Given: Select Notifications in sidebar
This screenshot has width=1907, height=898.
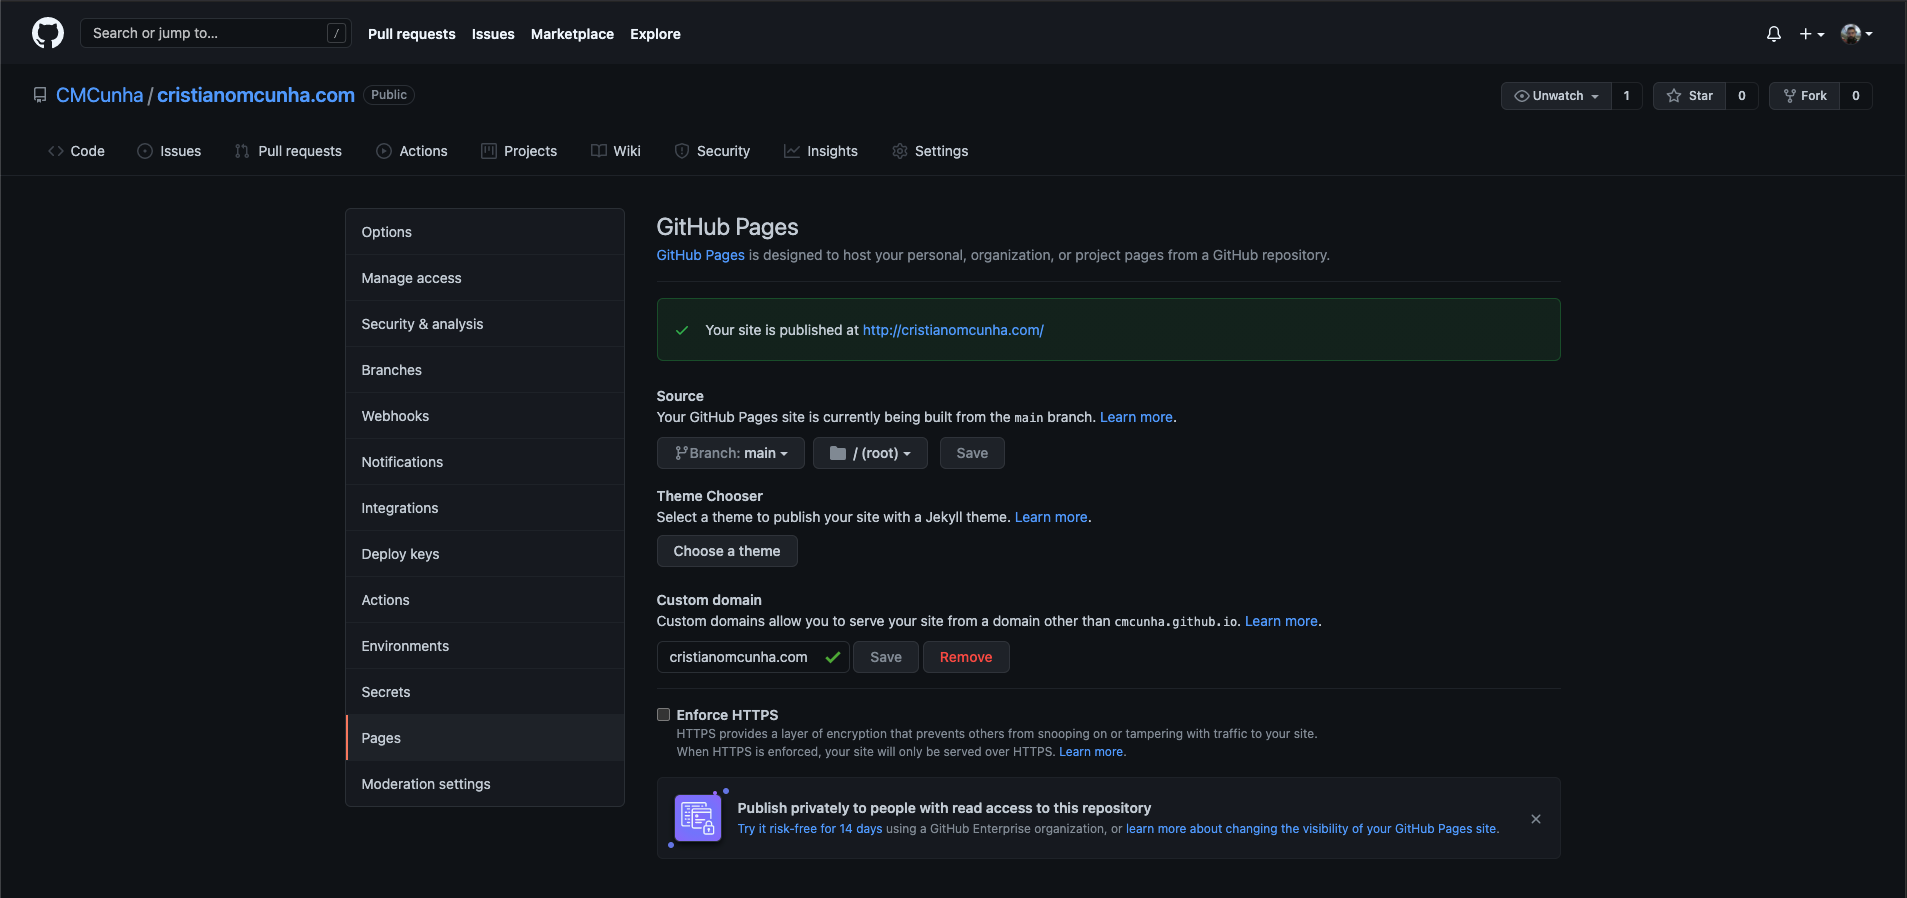Looking at the screenshot, I should (x=485, y=462).
